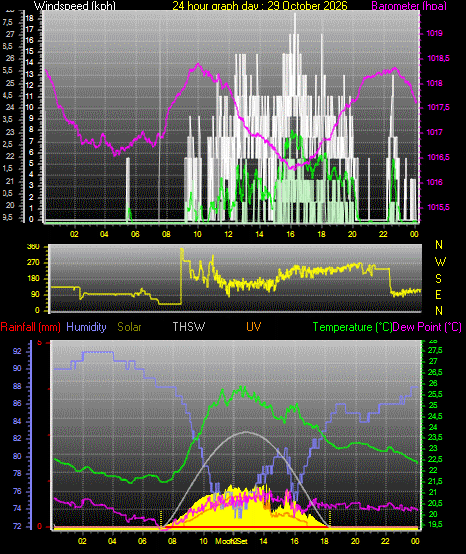The image size is (466, 554).
Task: Click the Windspeed (kph) title
Action: [x=75, y=5]
